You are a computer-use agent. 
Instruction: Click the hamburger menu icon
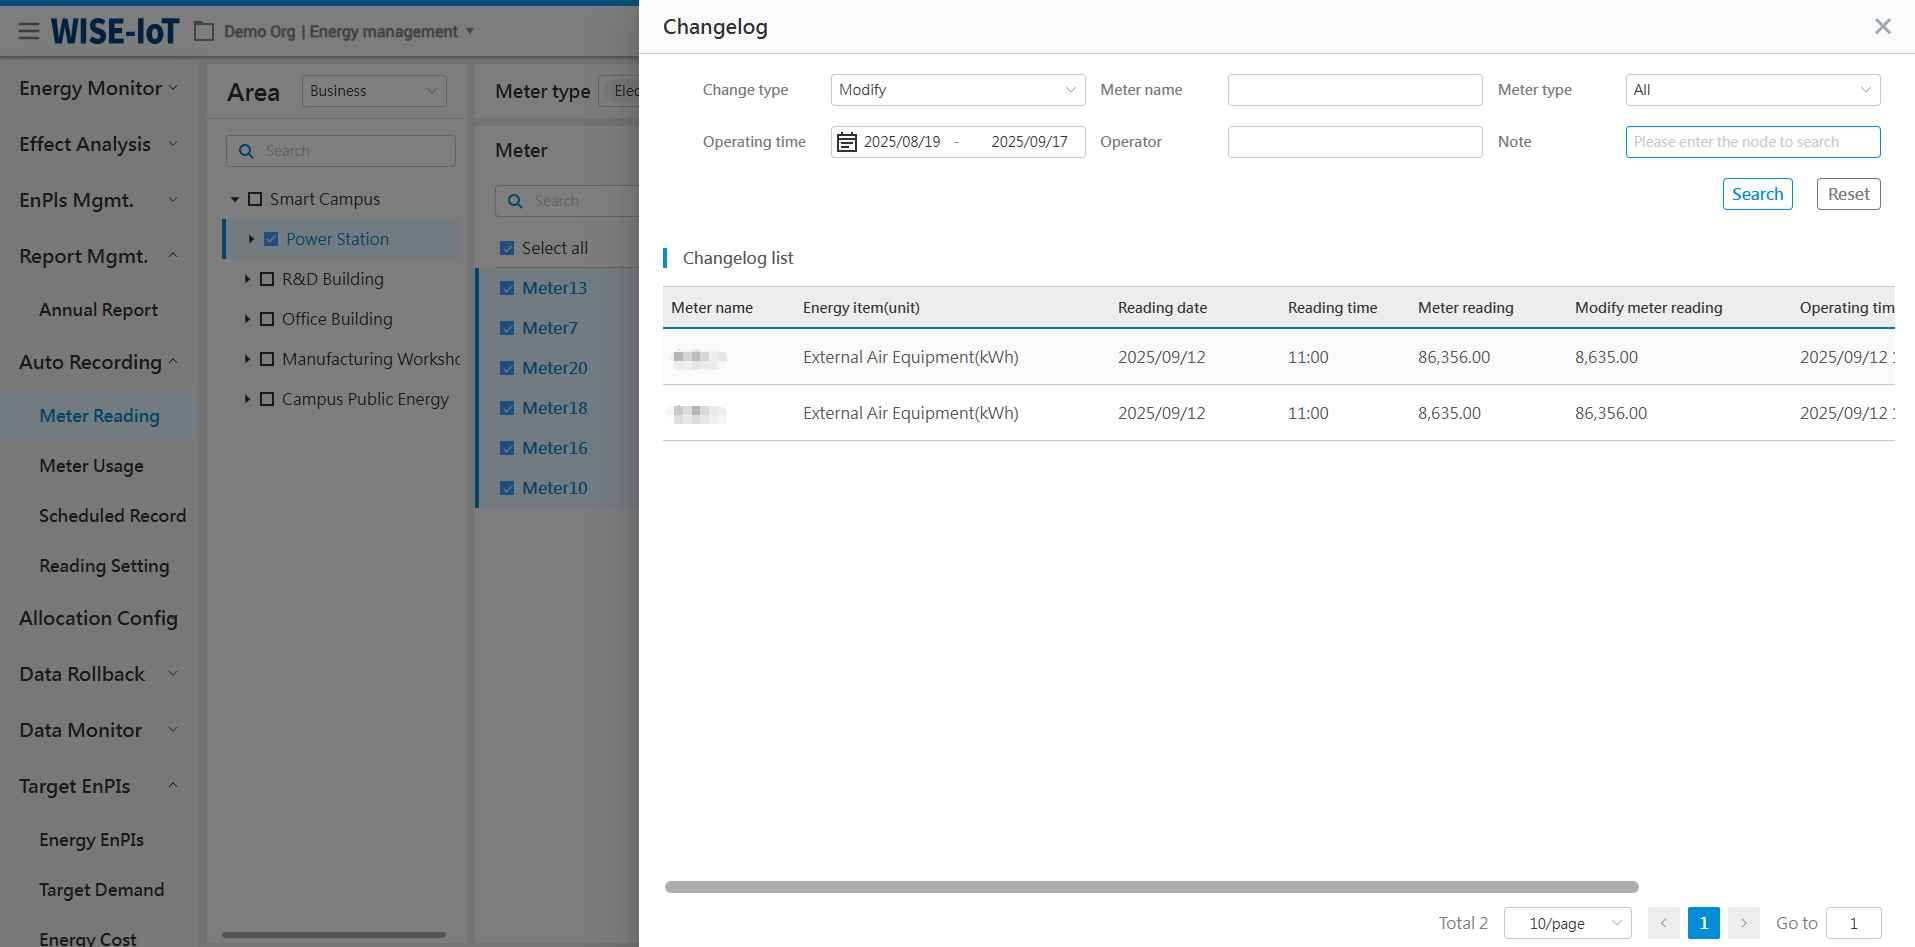29,31
